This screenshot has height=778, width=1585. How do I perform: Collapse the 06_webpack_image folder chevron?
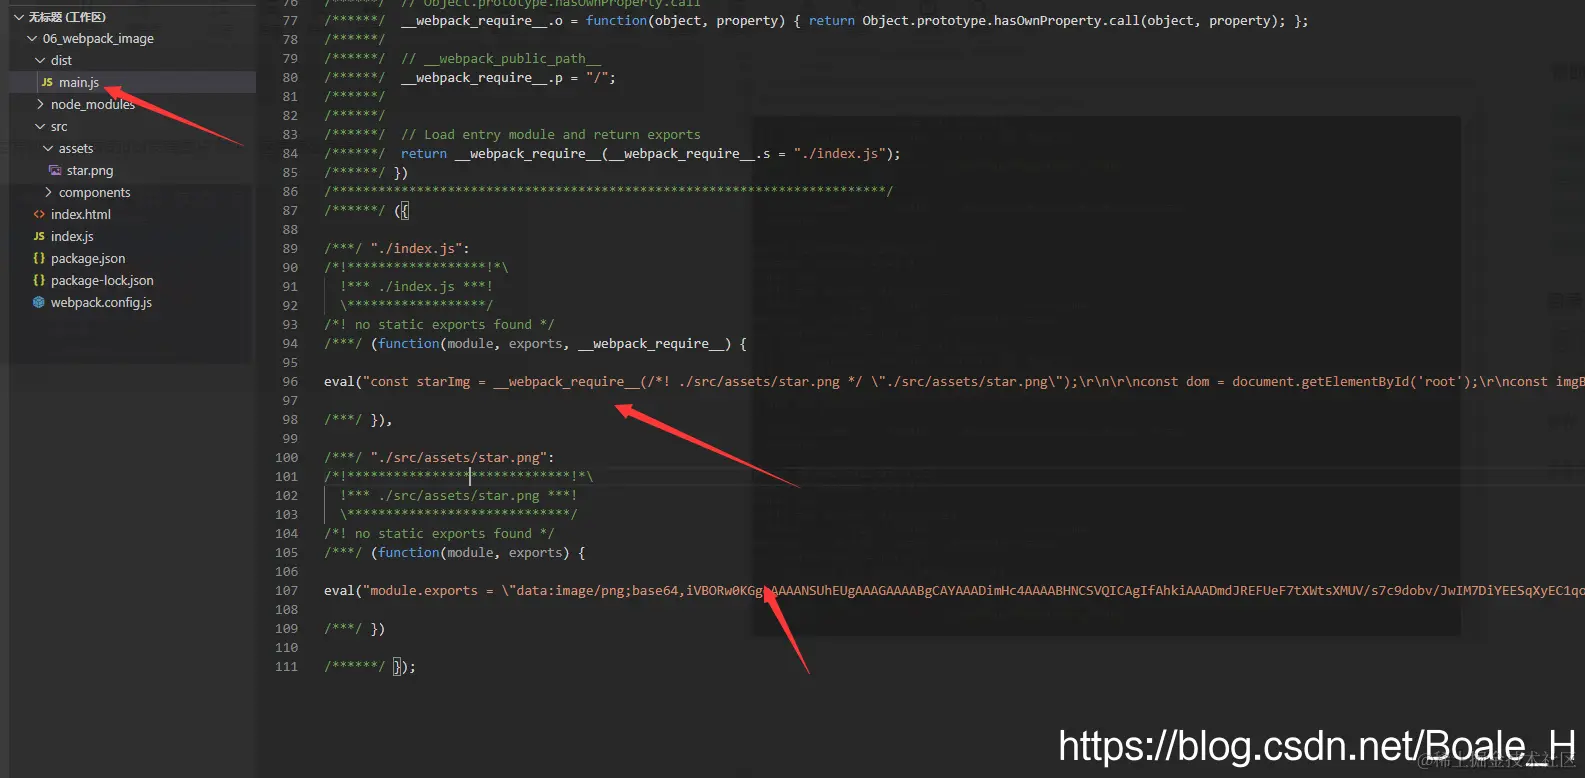point(33,39)
